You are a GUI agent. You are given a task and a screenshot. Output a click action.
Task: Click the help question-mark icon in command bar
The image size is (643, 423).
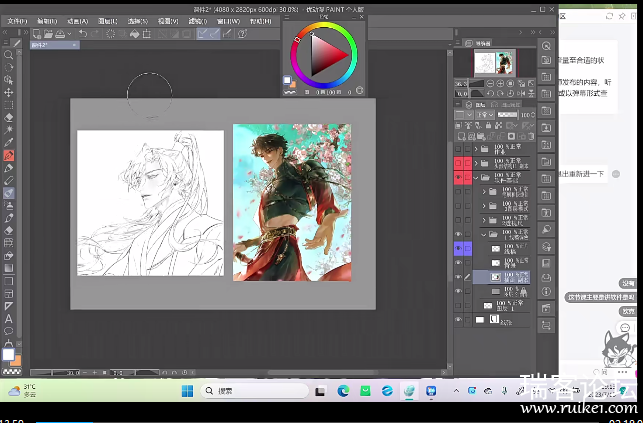coord(242,34)
